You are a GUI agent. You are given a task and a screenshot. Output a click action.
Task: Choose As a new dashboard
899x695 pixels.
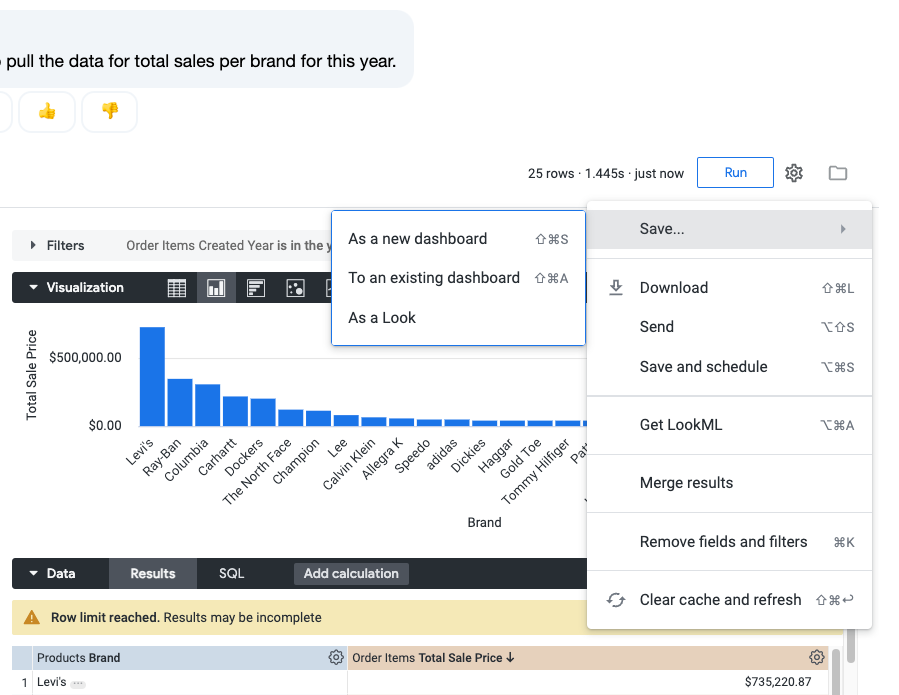pyautogui.click(x=458, y=239)
